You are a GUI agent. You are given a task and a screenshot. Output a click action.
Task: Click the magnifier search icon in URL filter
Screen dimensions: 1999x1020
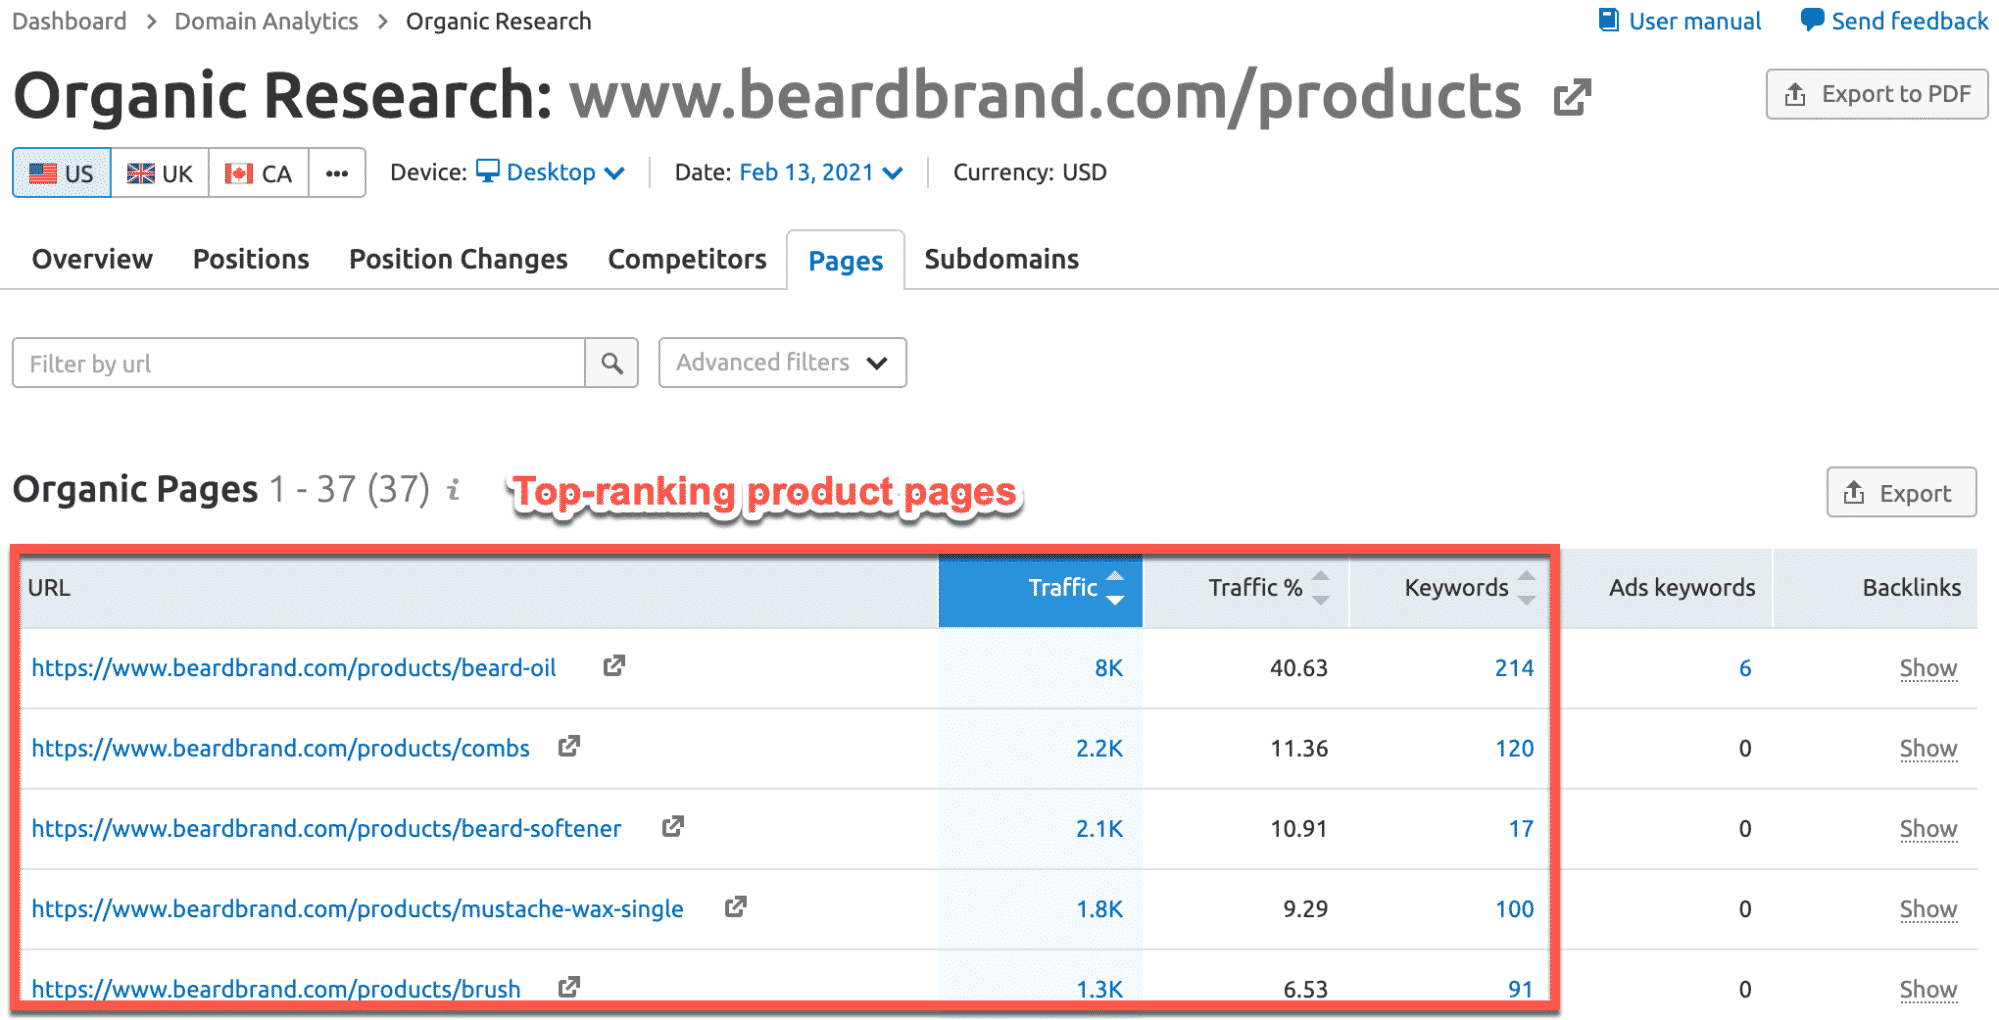click(x=612, y=363)
